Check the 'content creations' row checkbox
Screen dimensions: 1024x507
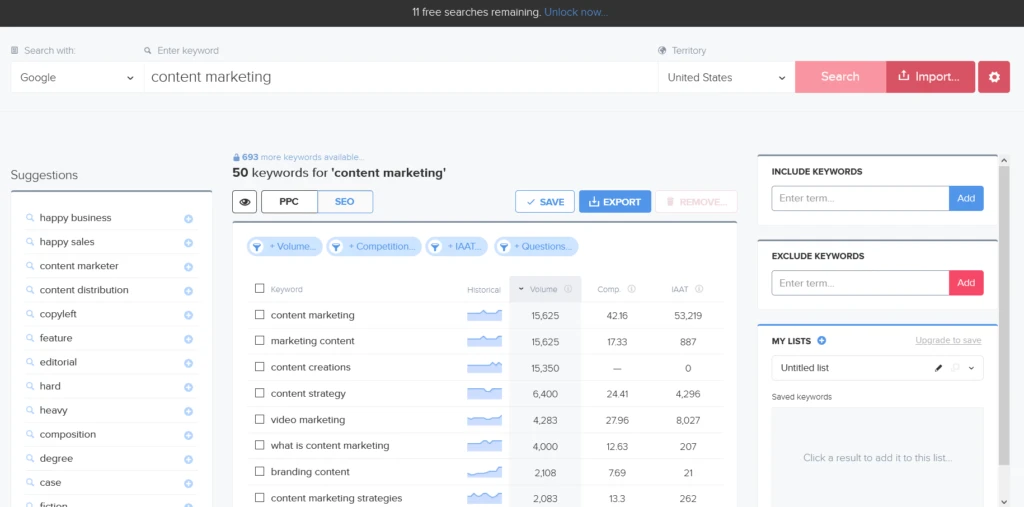pyautogui.click(x=259, y=367)
